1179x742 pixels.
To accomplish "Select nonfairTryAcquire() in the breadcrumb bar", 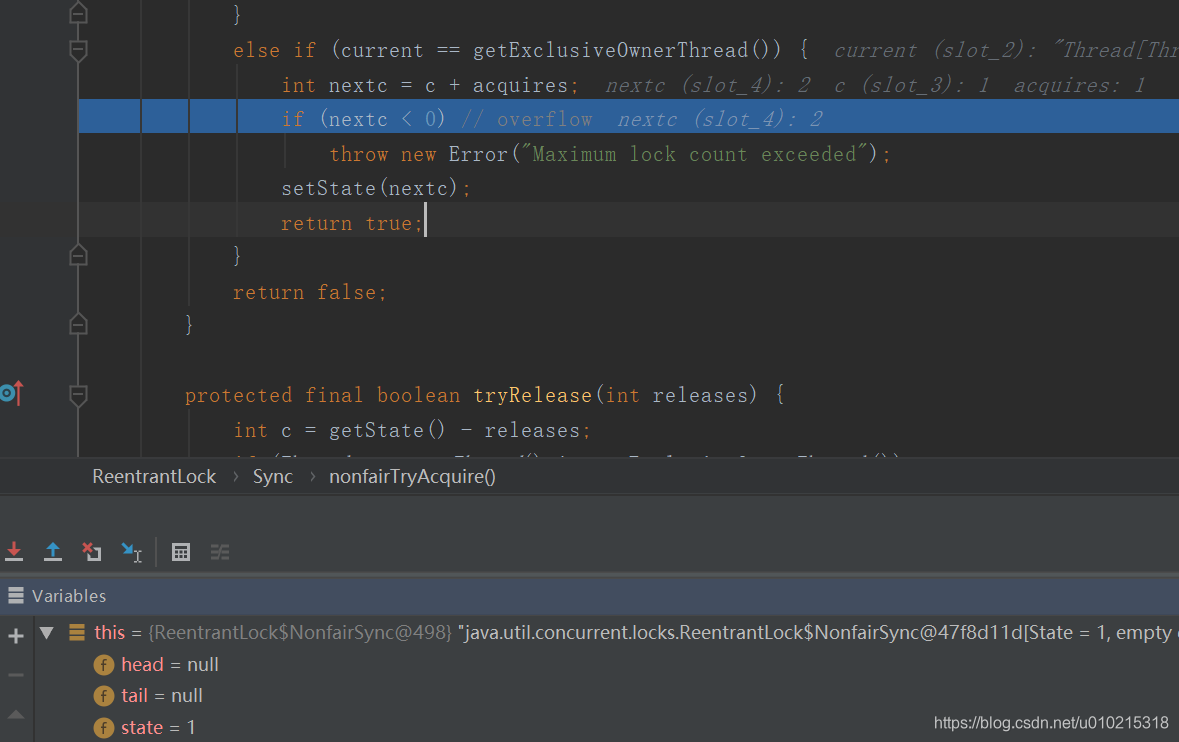I will [x=412, y=477].
